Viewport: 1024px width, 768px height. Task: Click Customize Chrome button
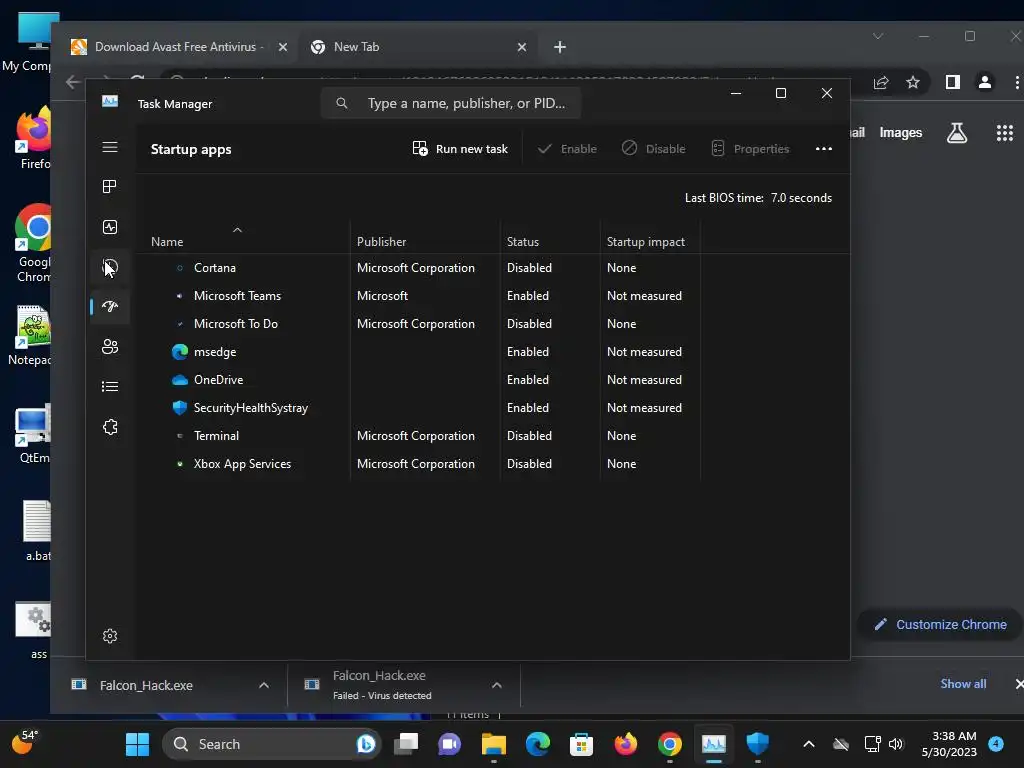point(940,624)
